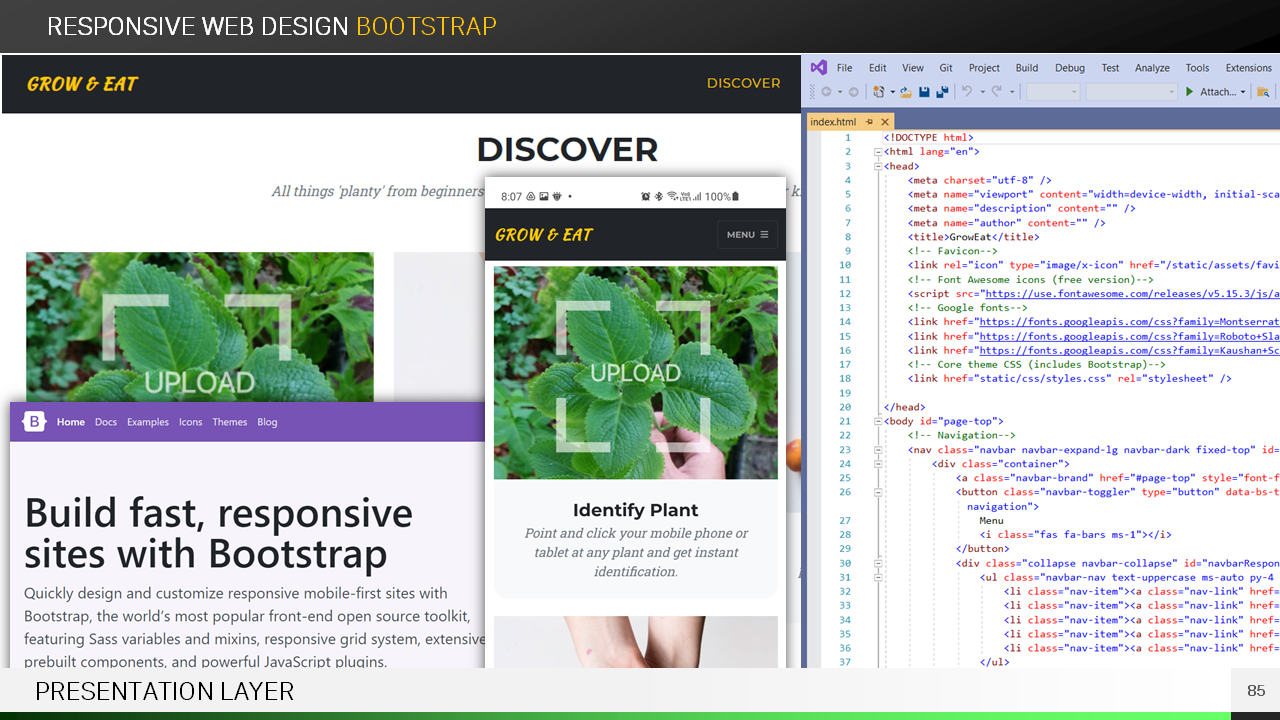Click the New Project icon

(879, 92)
